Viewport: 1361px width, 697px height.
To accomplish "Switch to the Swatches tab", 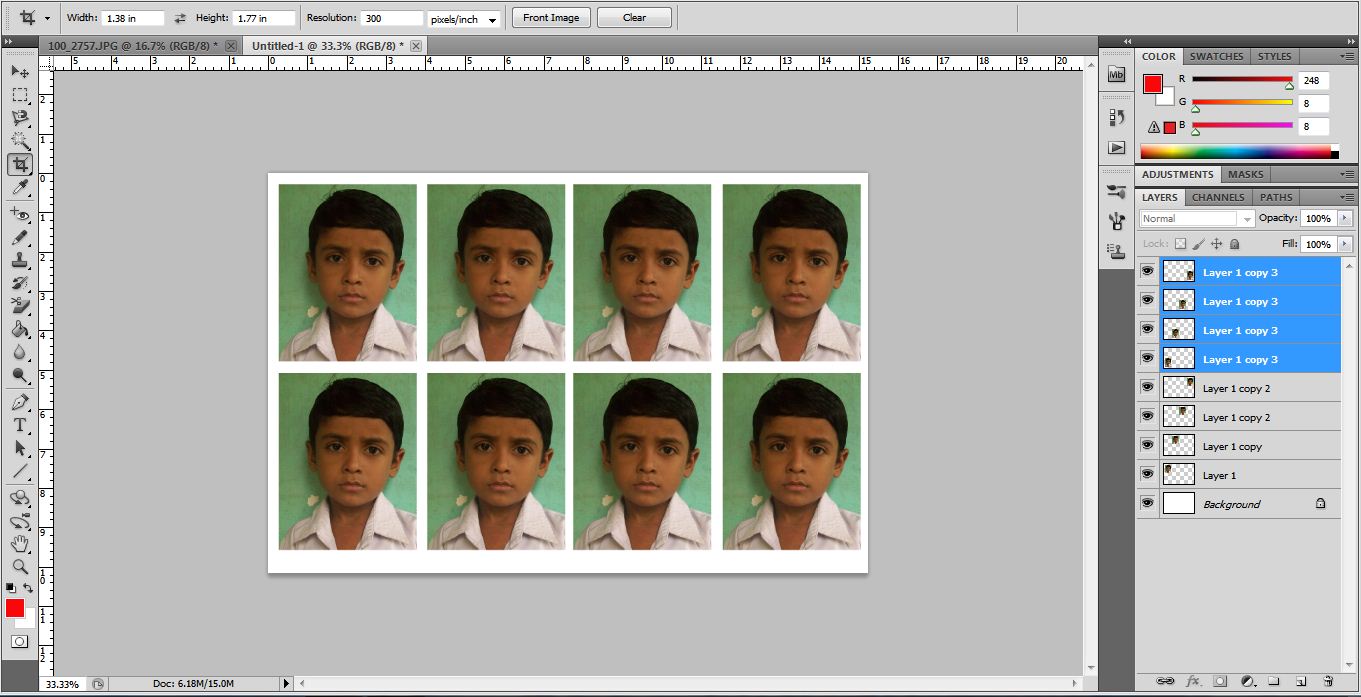I will (x=1216, y=56).
